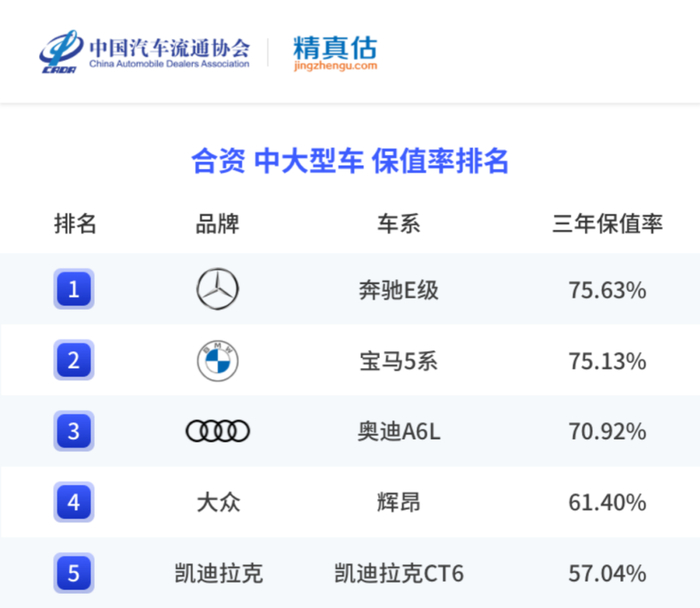Open the jingzhengu.com link
Viewport: 700px width, 608px height.
[x=336, y=66]
